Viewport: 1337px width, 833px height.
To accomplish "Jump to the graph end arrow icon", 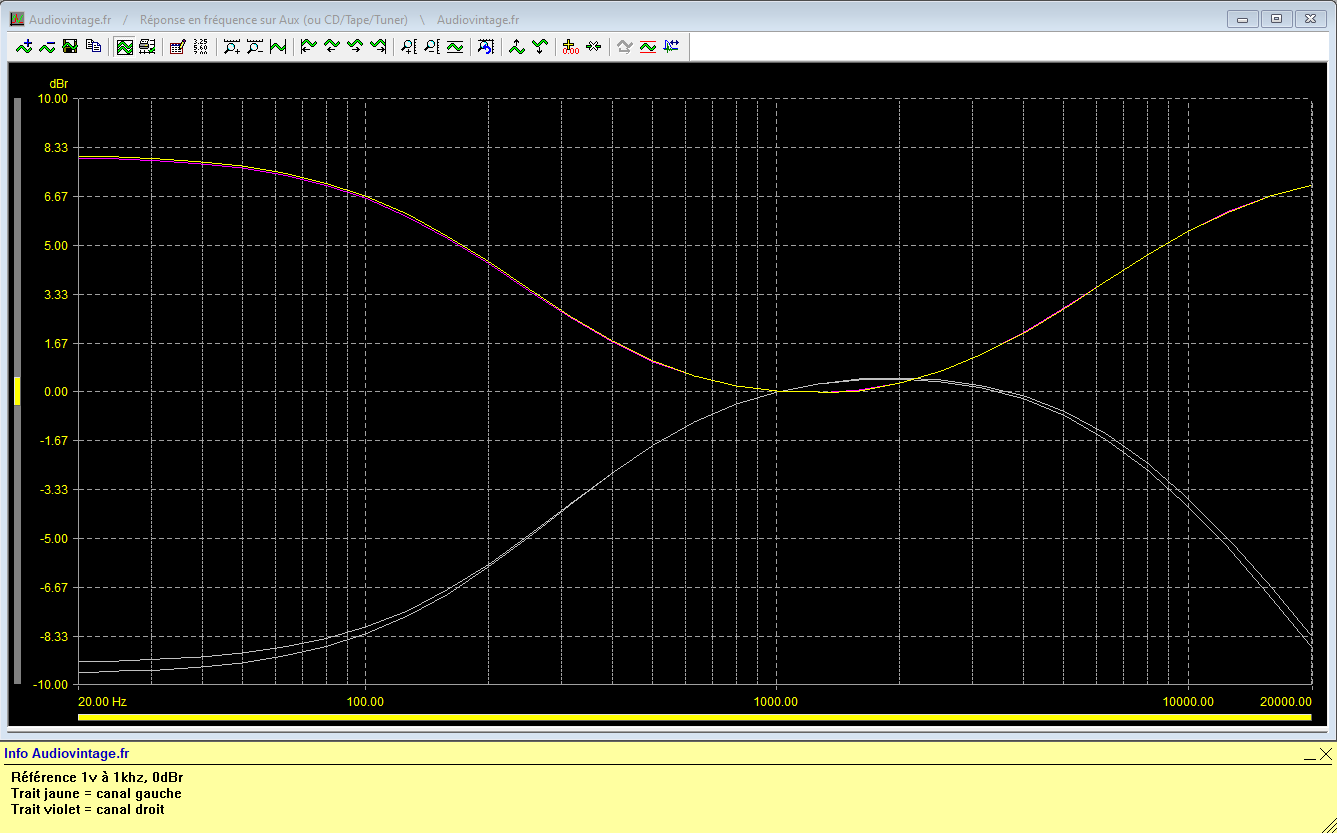I will [377, 46].
